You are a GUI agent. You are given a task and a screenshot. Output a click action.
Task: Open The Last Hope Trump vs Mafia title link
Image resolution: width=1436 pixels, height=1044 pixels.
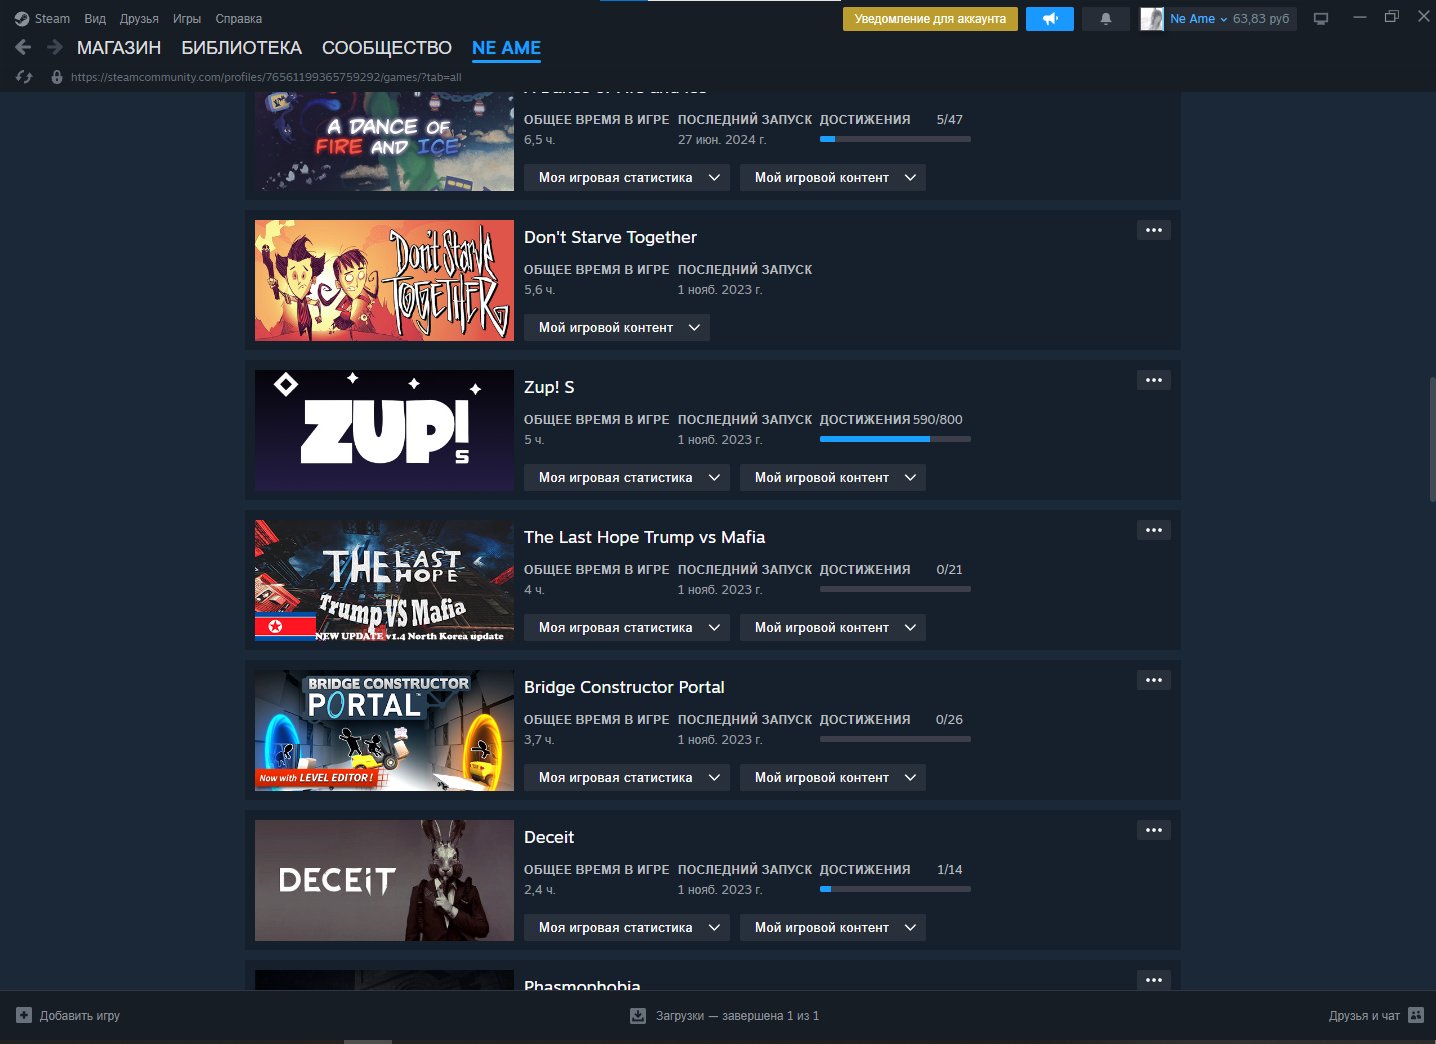pyautogui.click(x=644, y=537)
